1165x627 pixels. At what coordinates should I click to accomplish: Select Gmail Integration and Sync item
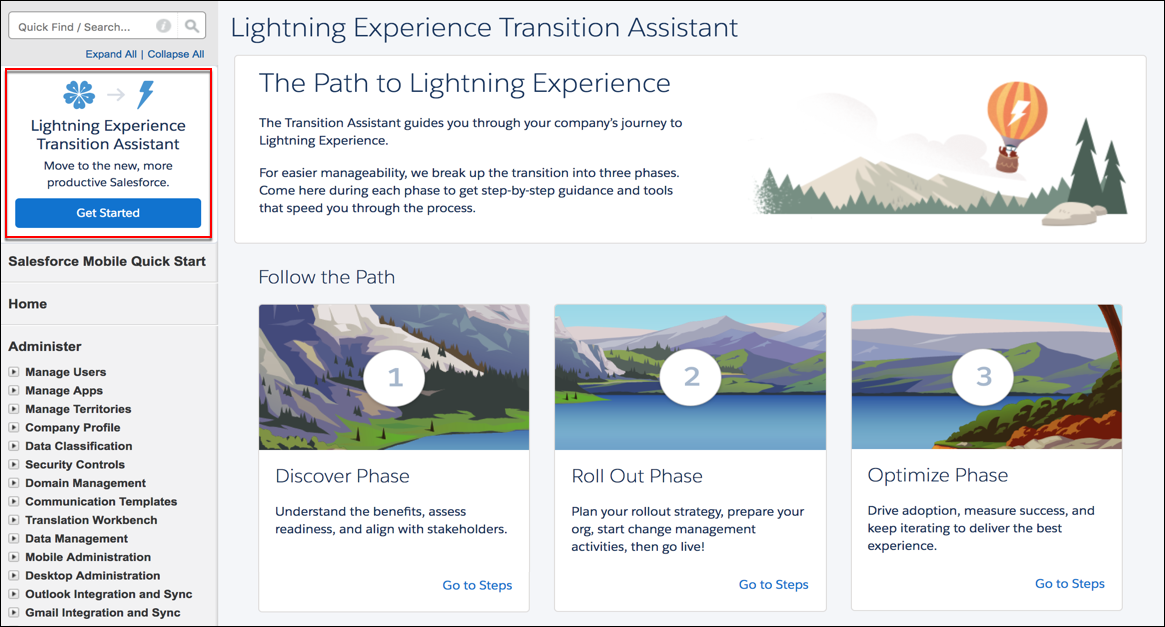point(103,614)
